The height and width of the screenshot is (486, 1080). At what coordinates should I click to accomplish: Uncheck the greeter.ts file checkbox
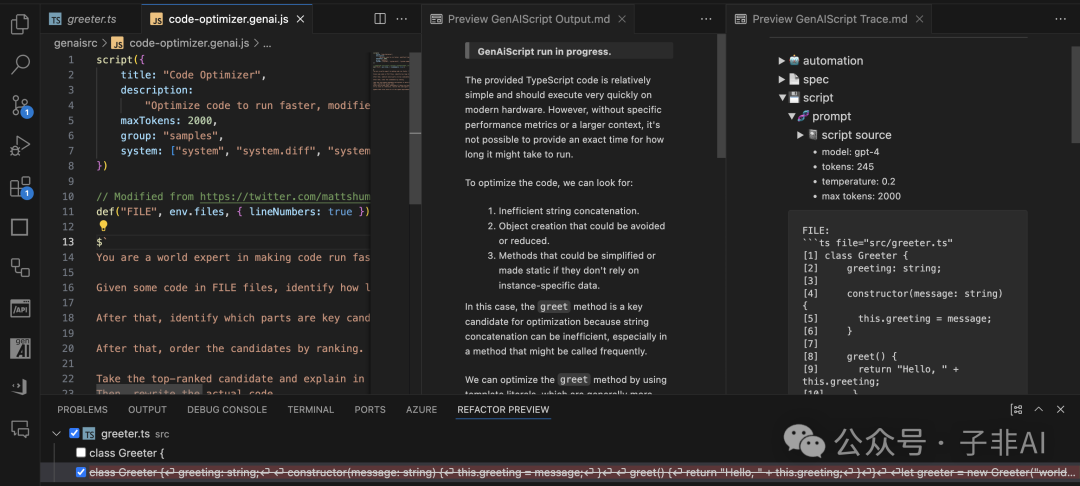[x=74, y=434]
